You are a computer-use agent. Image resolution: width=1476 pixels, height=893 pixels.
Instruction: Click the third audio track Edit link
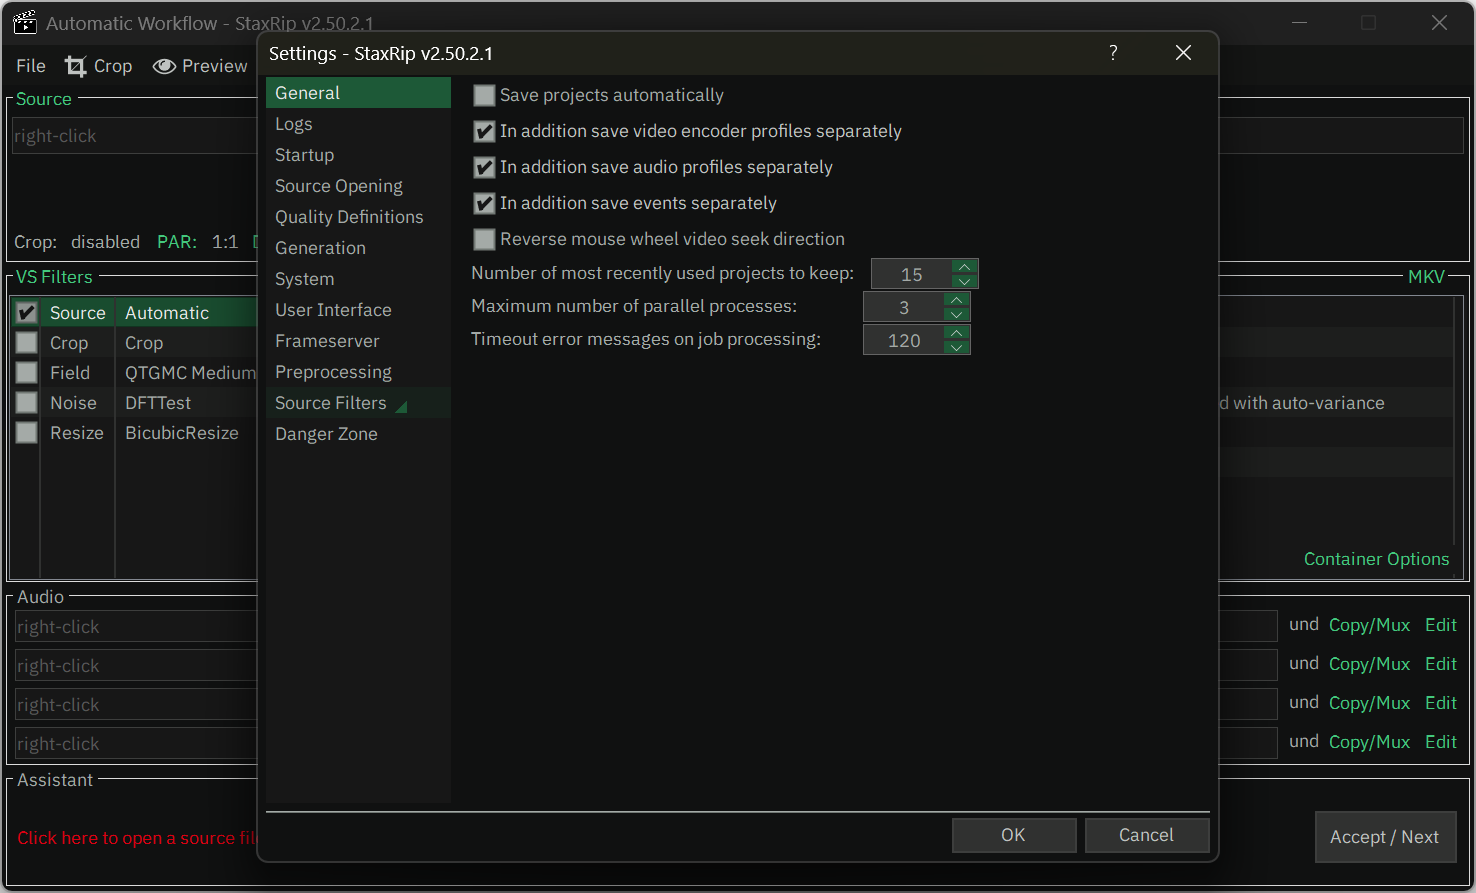click(1441, 703)
